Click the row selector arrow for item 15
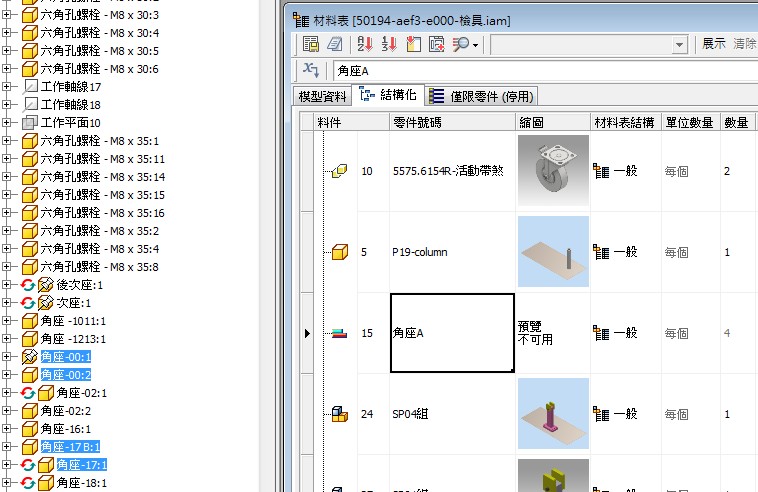The image size is (758, 492). (x=307, y=333)
